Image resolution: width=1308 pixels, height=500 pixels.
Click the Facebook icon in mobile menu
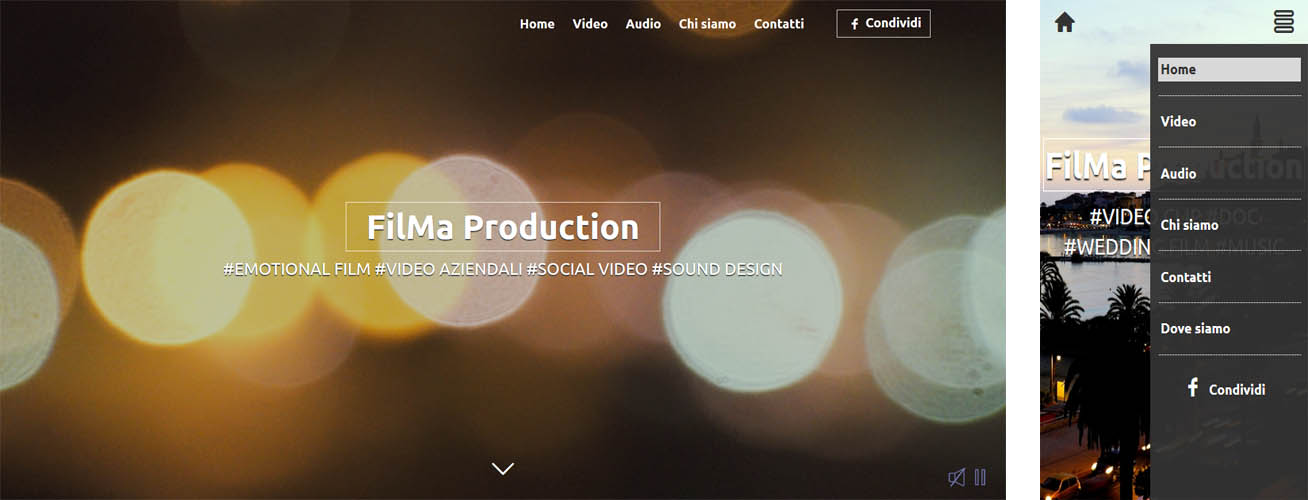coord(1192,387)
